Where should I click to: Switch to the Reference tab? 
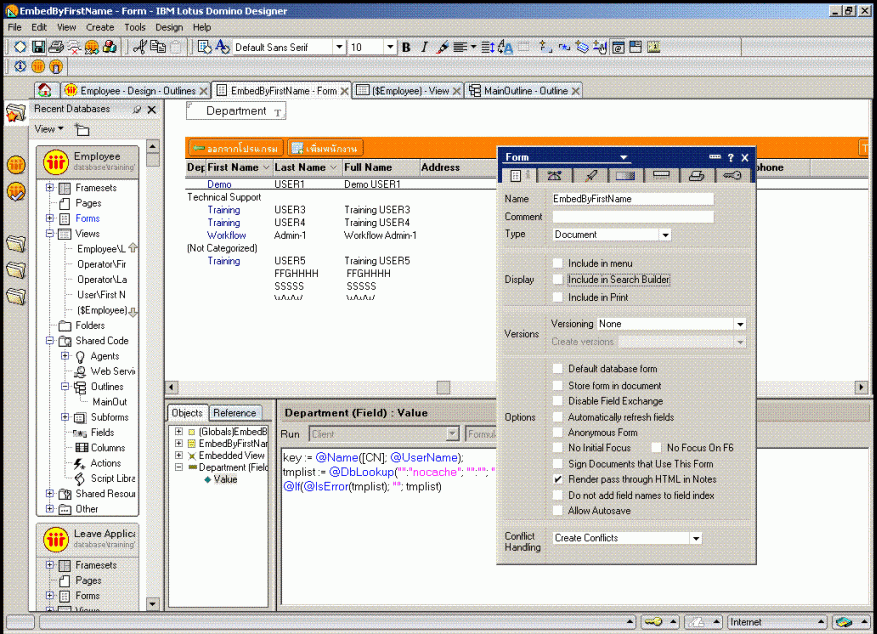[x=234, y=413]
